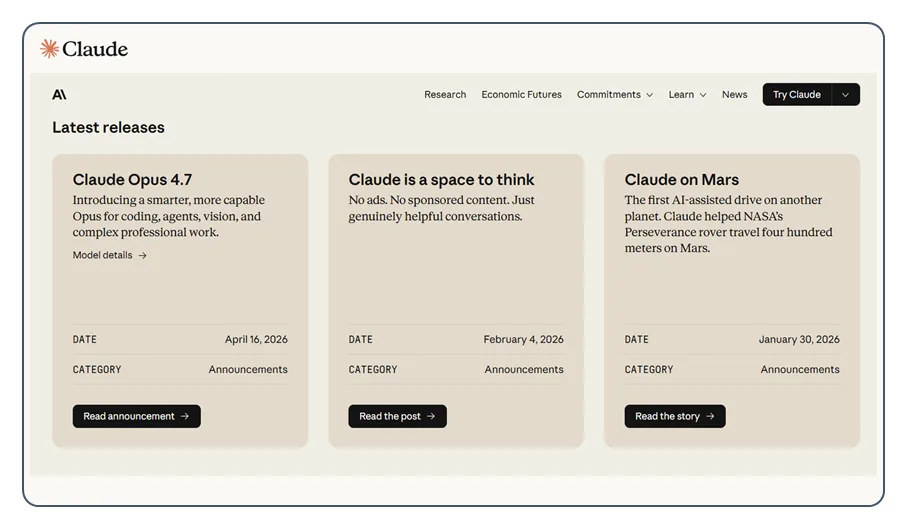
Task: Select the April 16, 2026 date
Action: pos(256,339)
